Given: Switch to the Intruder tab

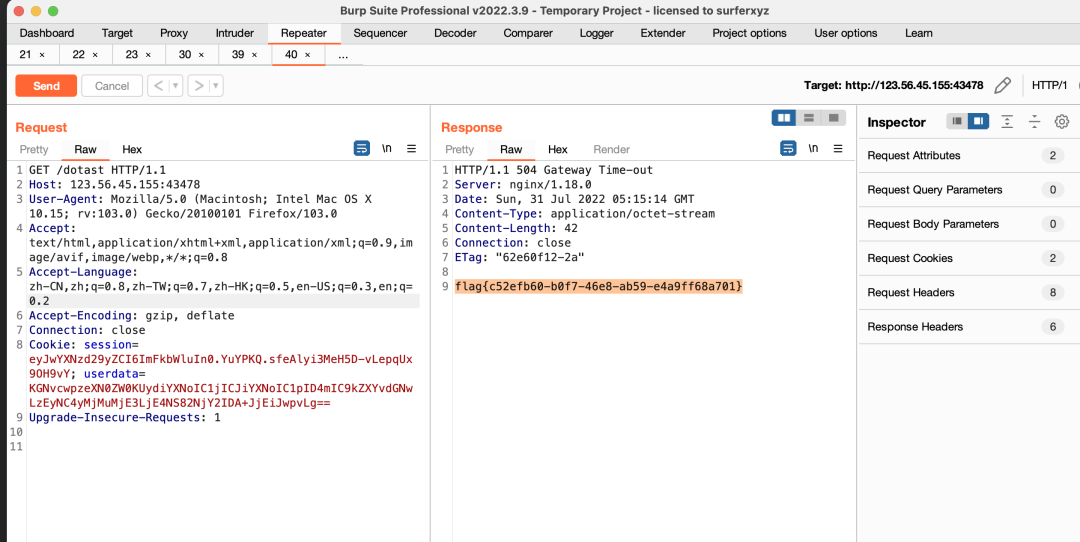Looking at the screenshot, I should tap(235, 33).
